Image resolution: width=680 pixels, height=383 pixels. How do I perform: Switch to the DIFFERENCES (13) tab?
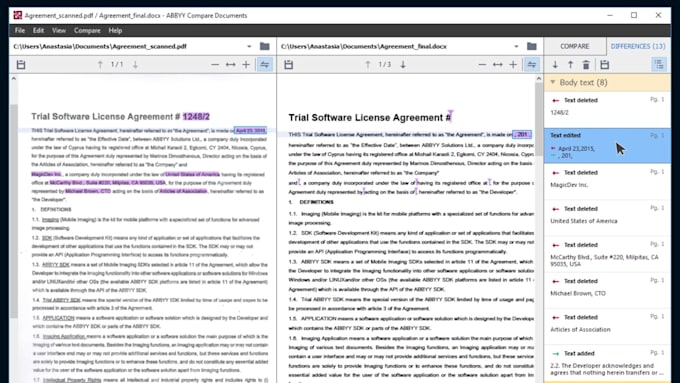tap(638, 46)
